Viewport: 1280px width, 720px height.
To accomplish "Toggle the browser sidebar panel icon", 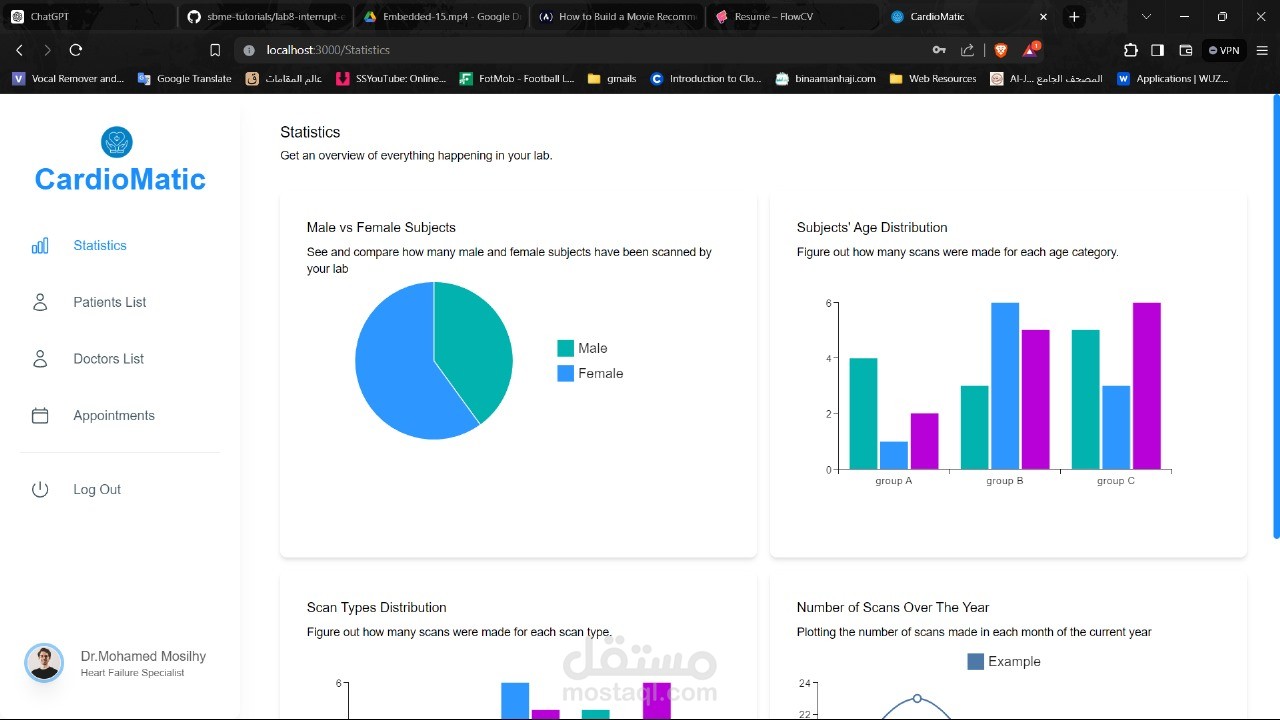I will click(1158, 50).
